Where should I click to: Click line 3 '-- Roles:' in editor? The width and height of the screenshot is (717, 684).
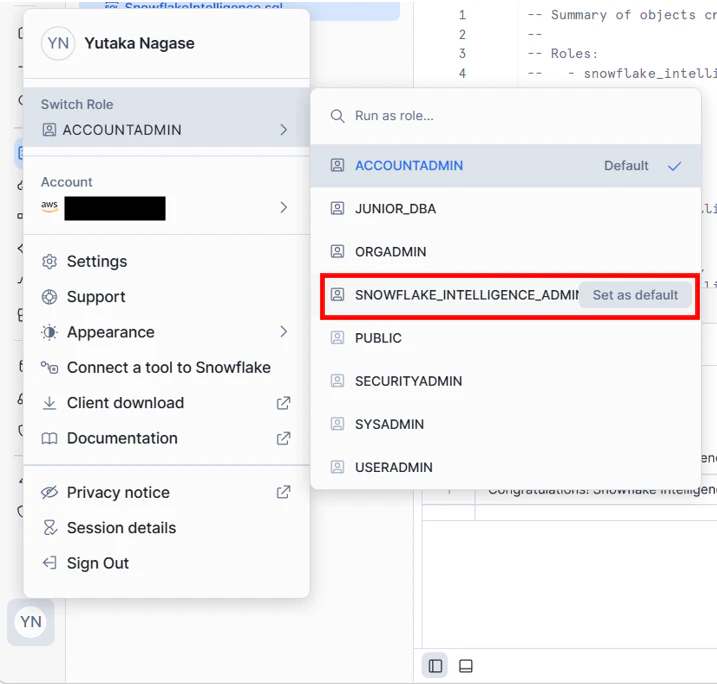pos(562,54)
